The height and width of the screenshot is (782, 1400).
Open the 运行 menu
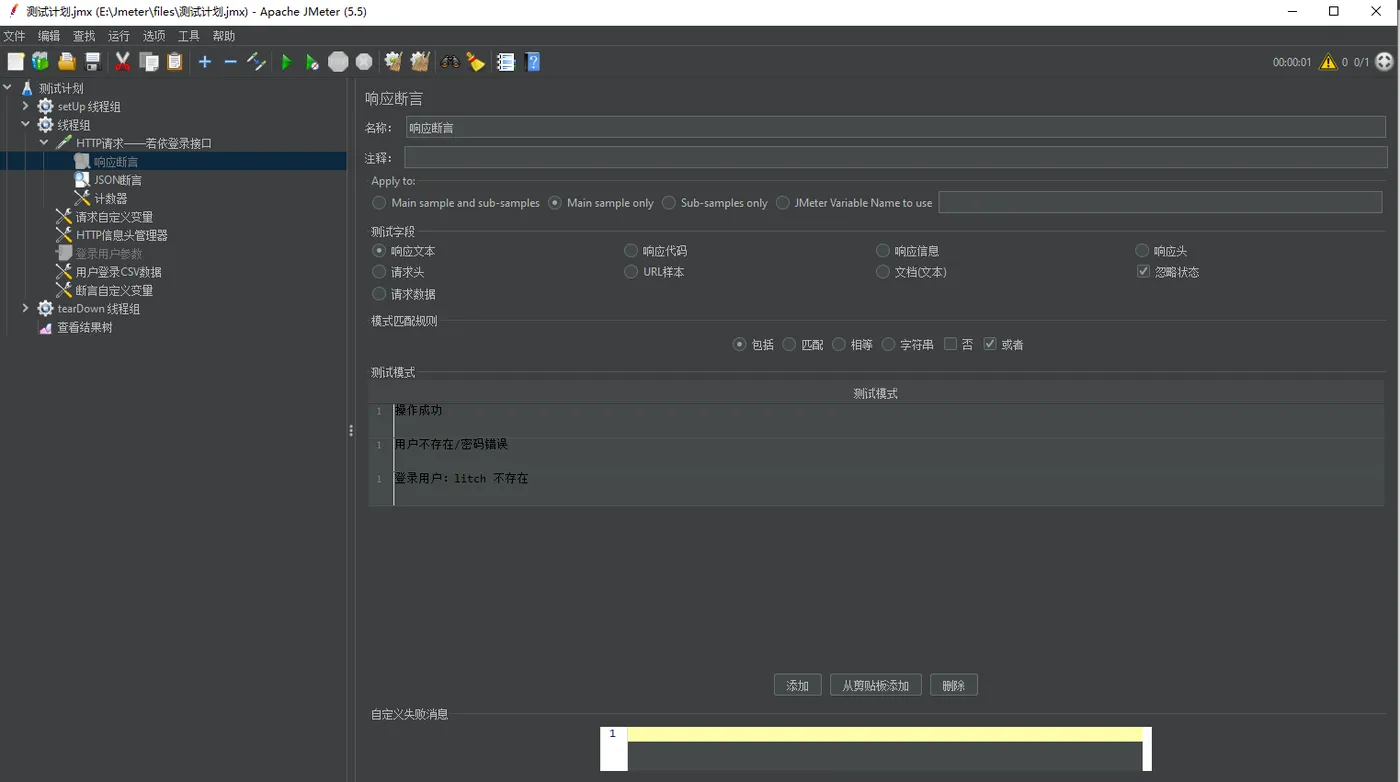(x=119, y=36)
